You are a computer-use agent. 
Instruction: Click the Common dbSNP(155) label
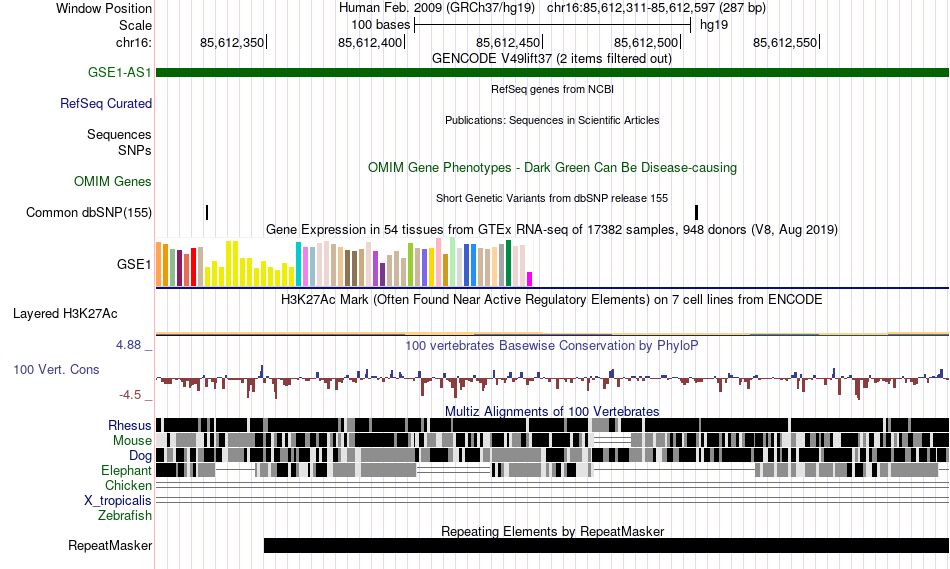point(89,213)
